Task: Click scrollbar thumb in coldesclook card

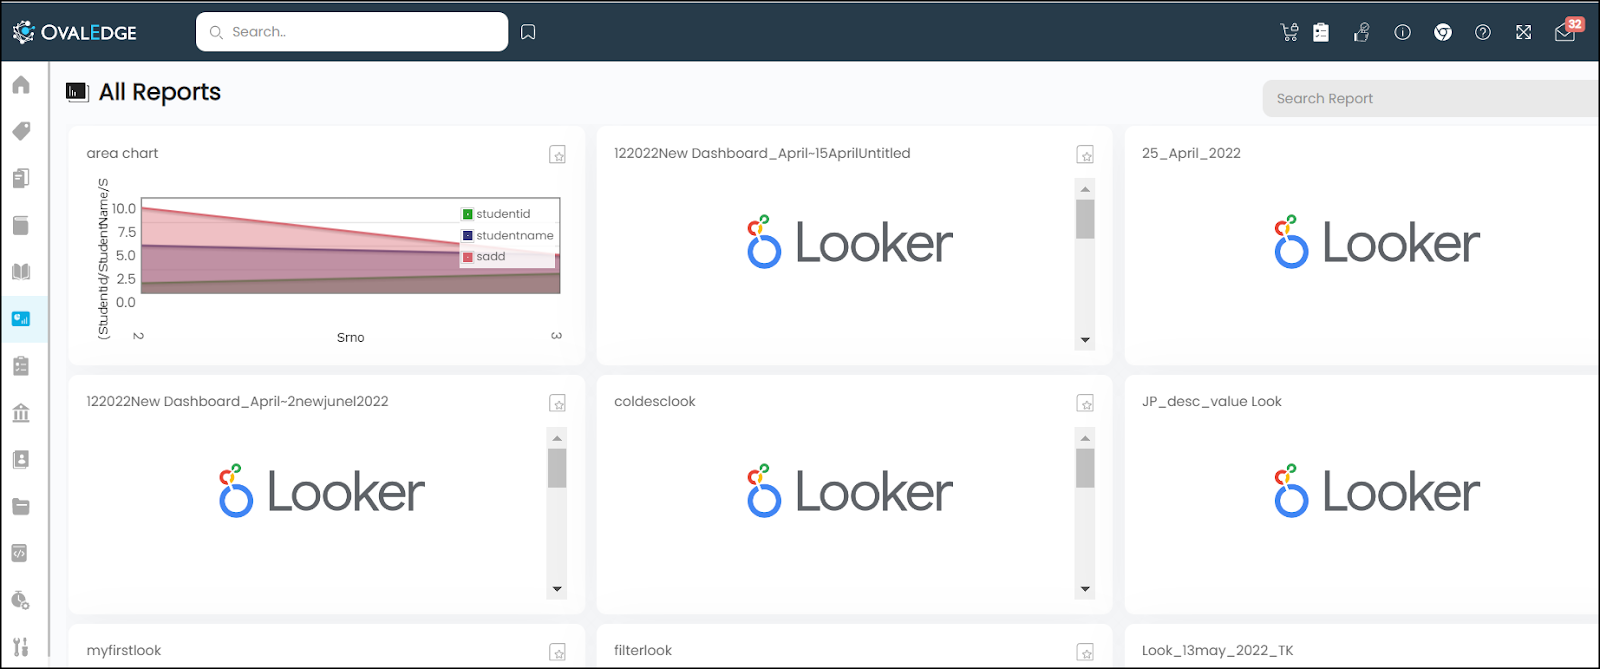Action: (1085, 468)
